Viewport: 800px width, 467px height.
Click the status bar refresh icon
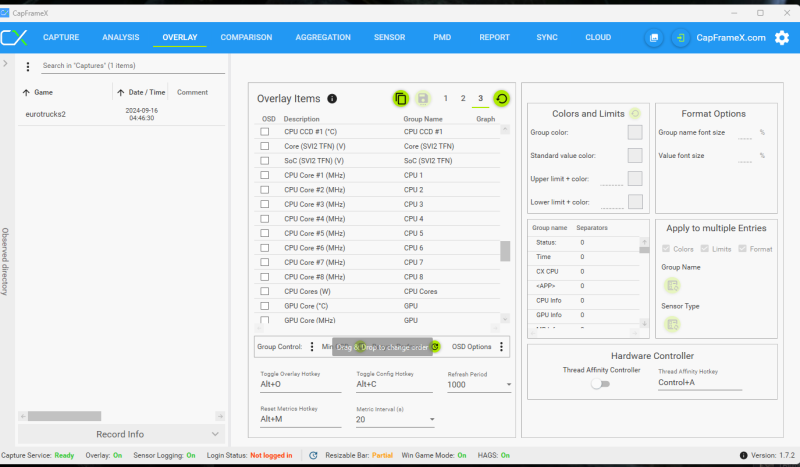click(x=313, y=455)
